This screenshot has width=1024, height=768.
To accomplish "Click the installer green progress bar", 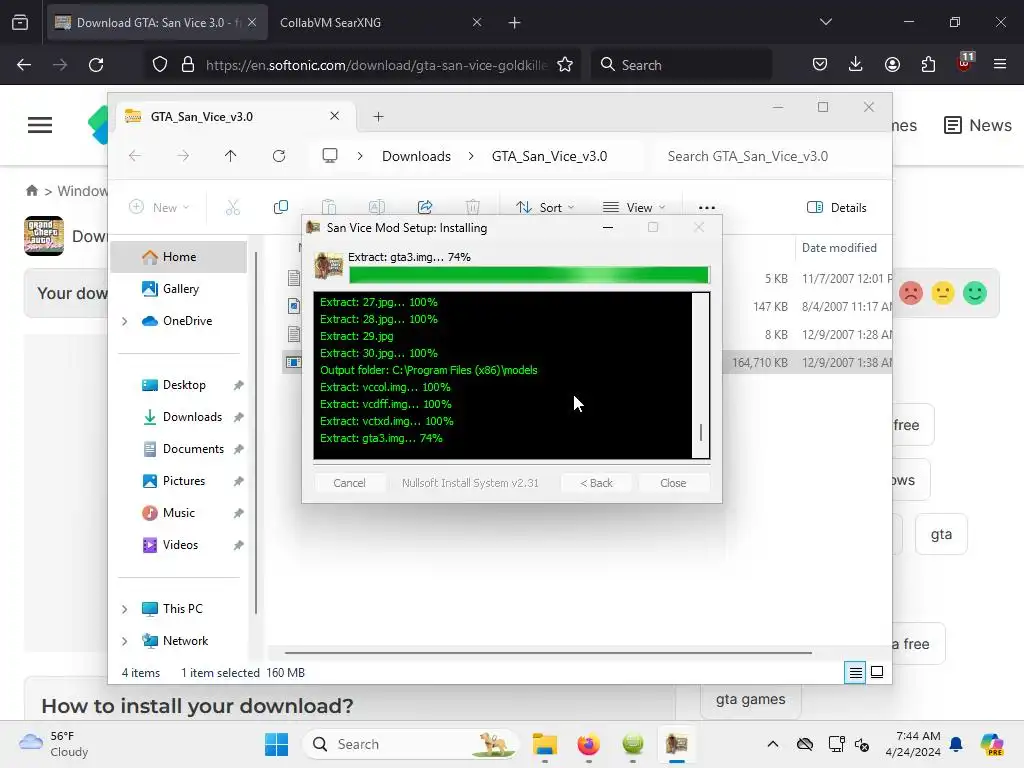I will [x=529, y=275].
